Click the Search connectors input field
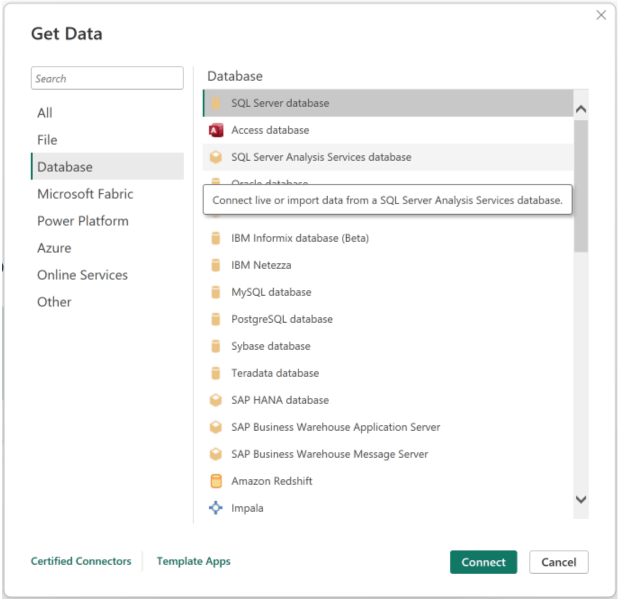 (x=107, y=78)
